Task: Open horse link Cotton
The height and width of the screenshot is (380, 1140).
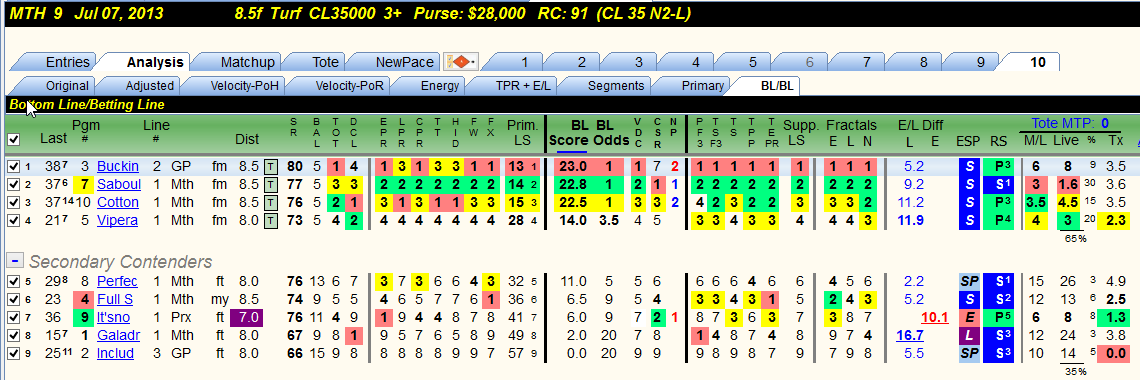Action: pos(118,202)
